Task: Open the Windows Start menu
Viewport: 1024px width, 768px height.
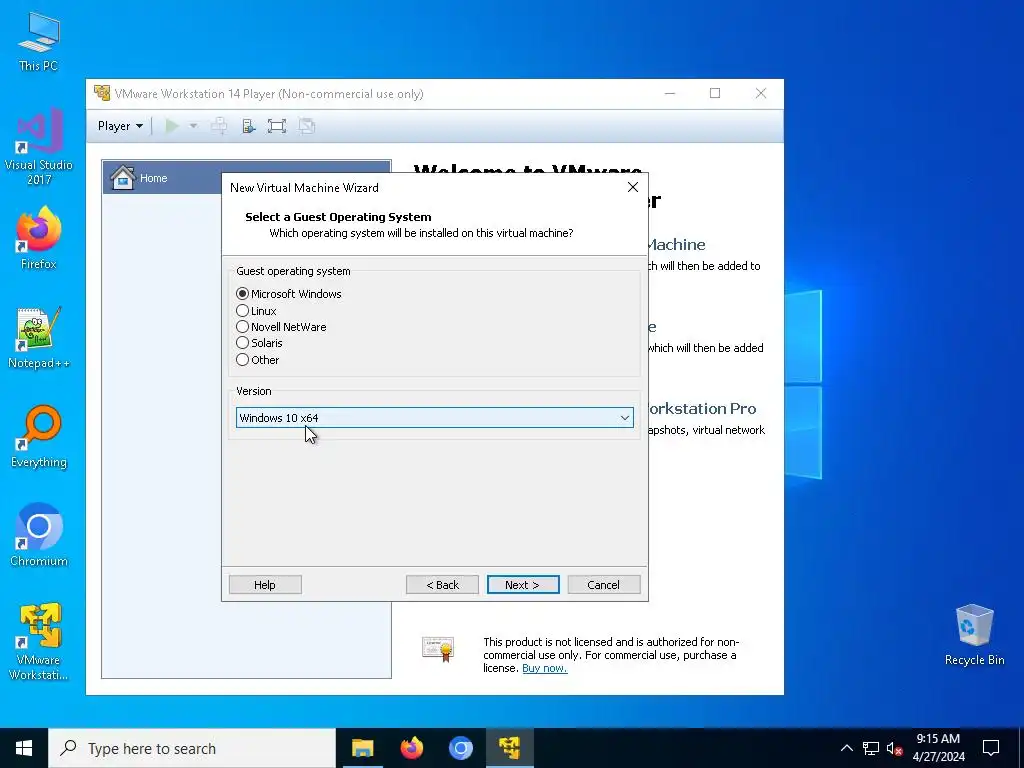Action: coord(24,748)
